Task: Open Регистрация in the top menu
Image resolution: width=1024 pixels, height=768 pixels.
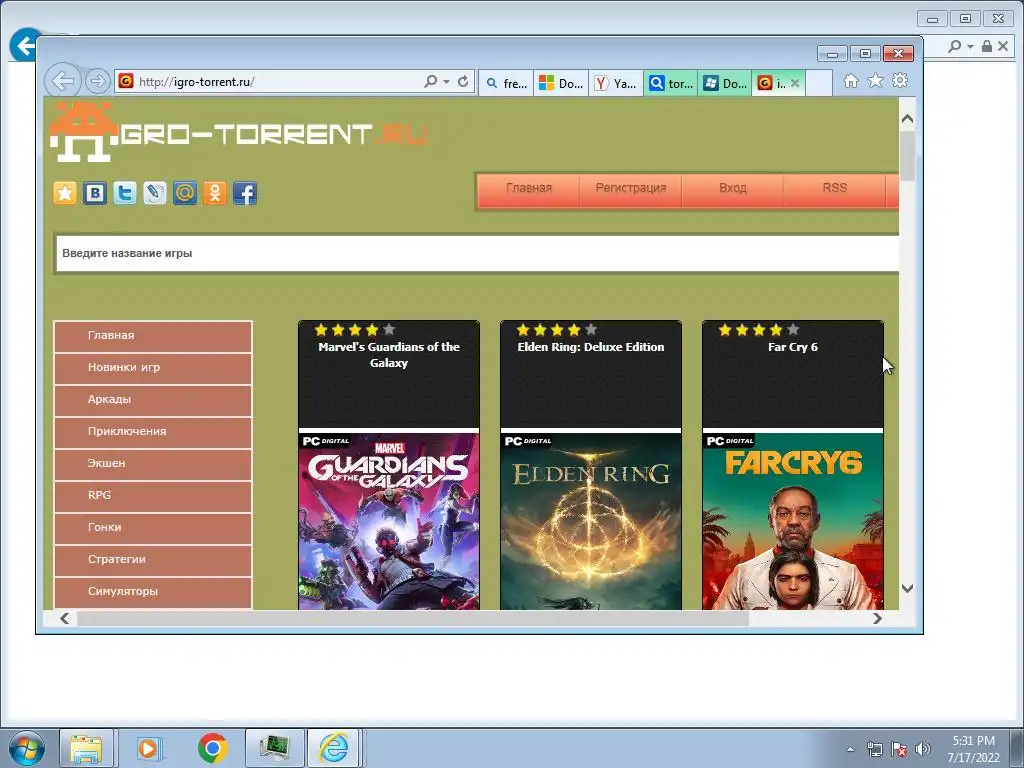Action: [631, 188]
